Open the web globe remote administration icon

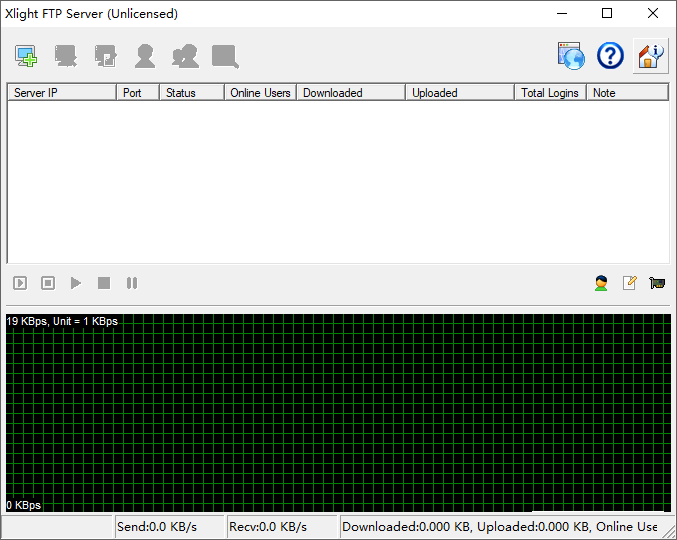(571, 56)
